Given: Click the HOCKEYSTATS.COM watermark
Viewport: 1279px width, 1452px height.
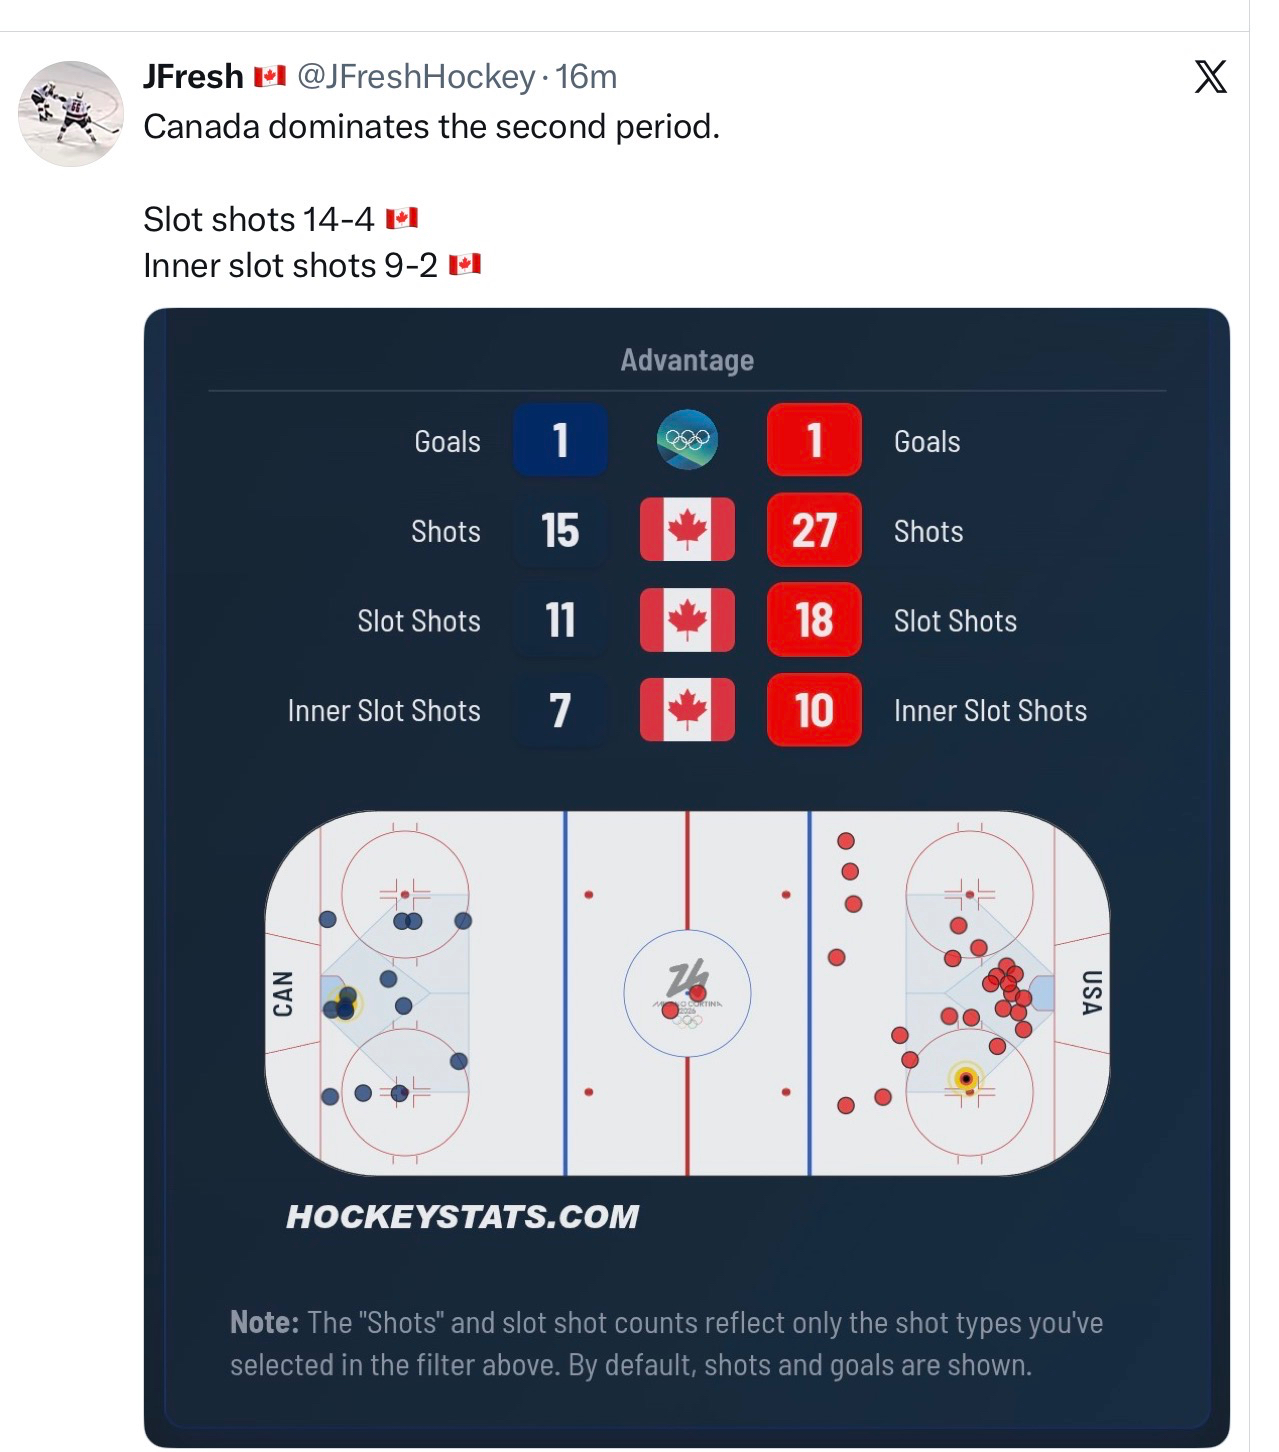Looking at the screenshot, I should 462,1216.
